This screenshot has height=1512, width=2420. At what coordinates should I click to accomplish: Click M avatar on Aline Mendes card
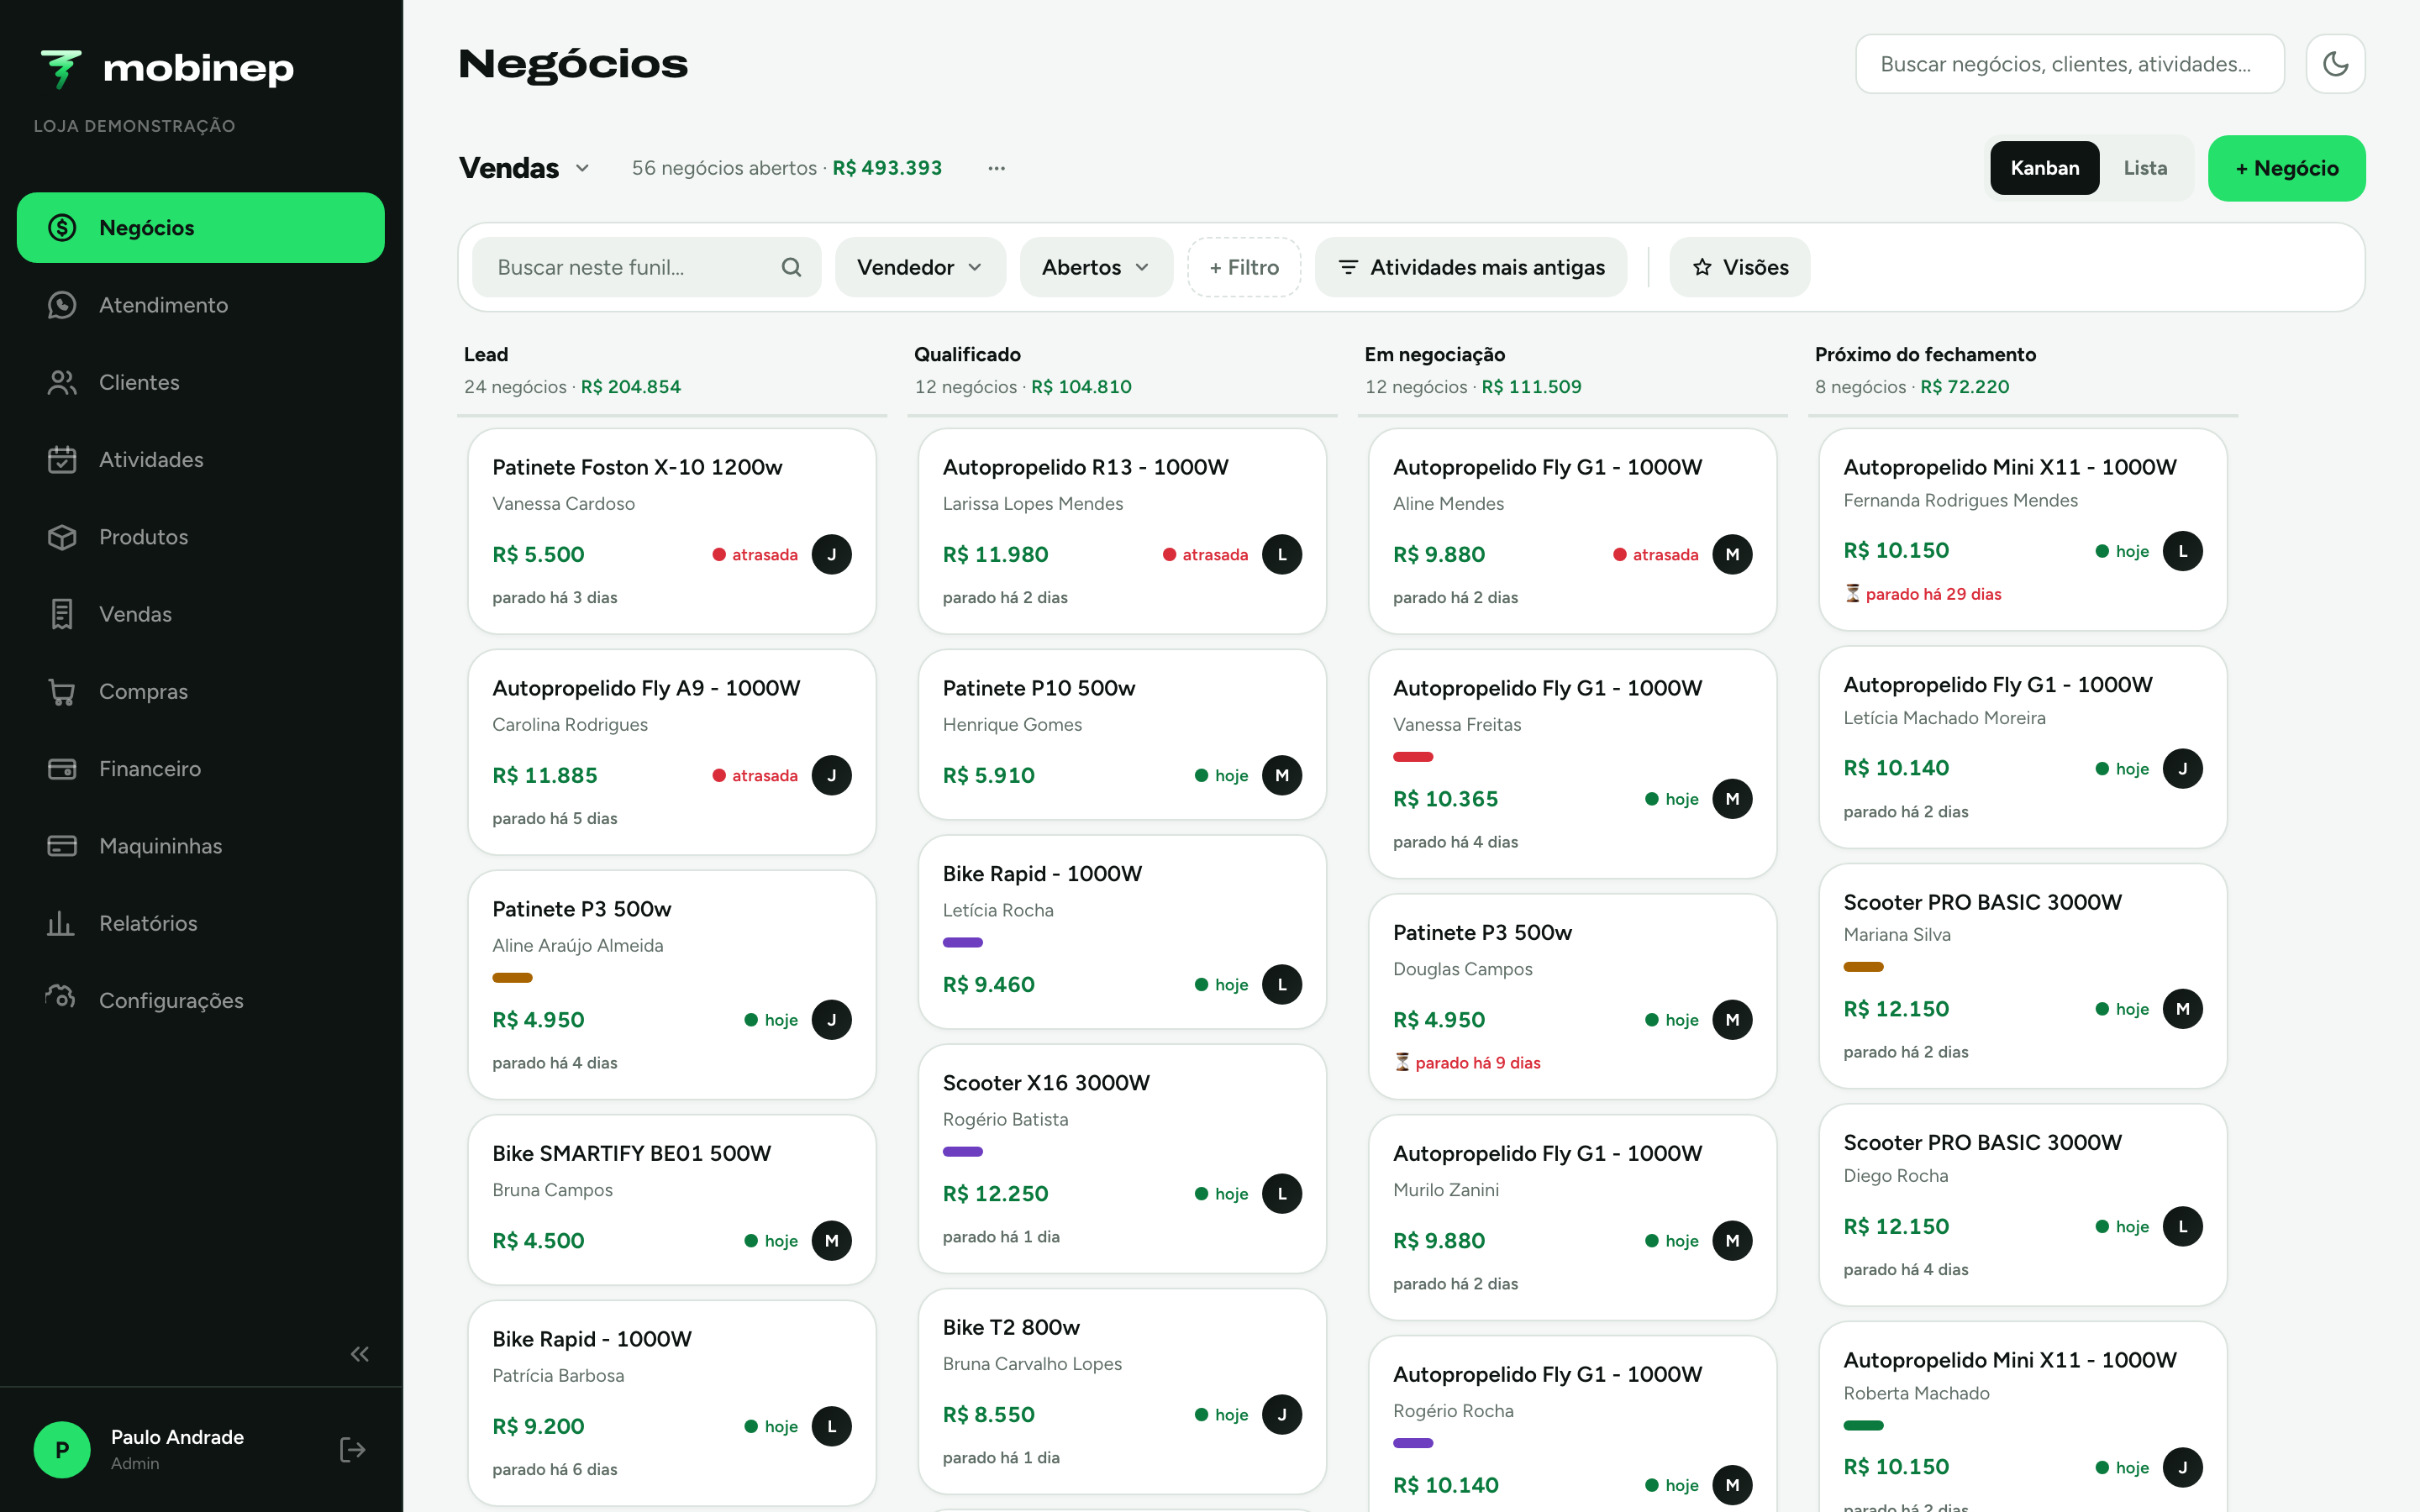coord(1732,555)
